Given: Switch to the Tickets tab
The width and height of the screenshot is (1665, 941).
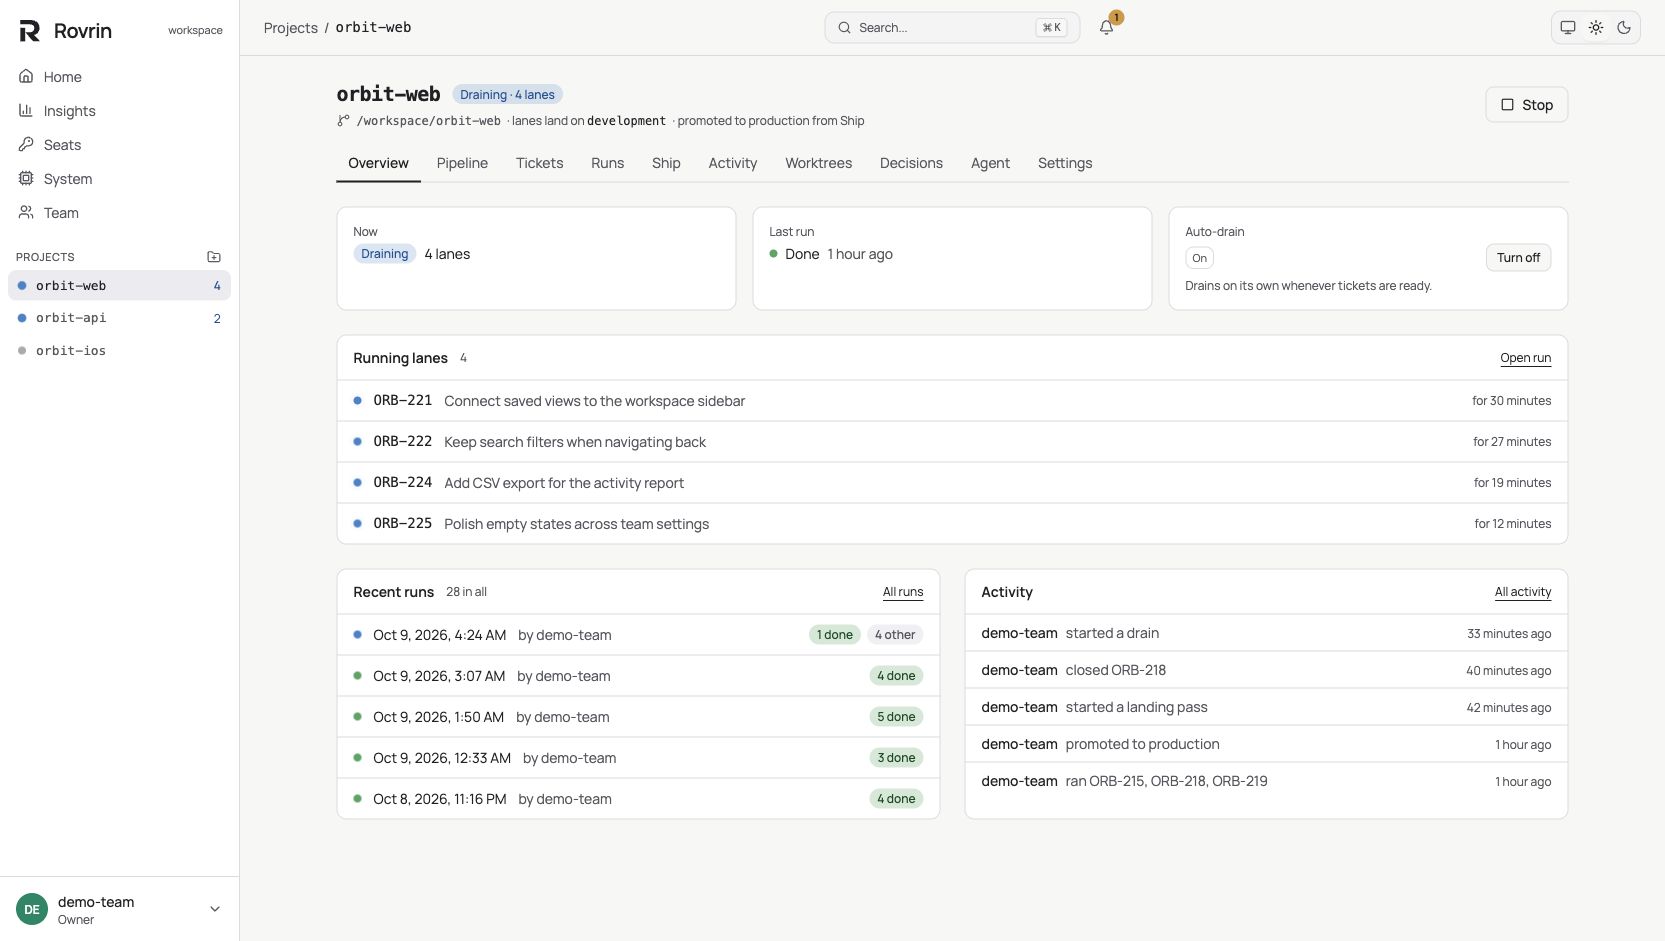Looking at the screenshot, I should pos(540,163).
